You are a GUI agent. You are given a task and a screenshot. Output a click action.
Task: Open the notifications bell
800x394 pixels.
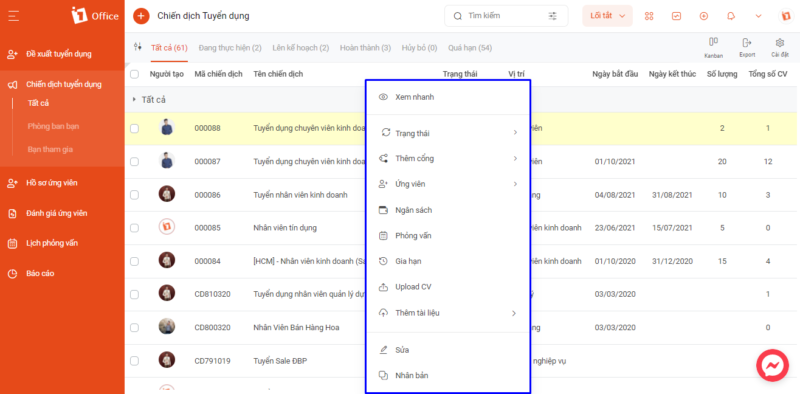tap(731, 16)
